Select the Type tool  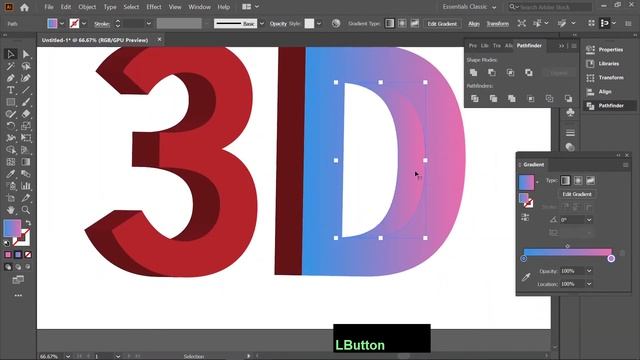[x=11, y=90]
